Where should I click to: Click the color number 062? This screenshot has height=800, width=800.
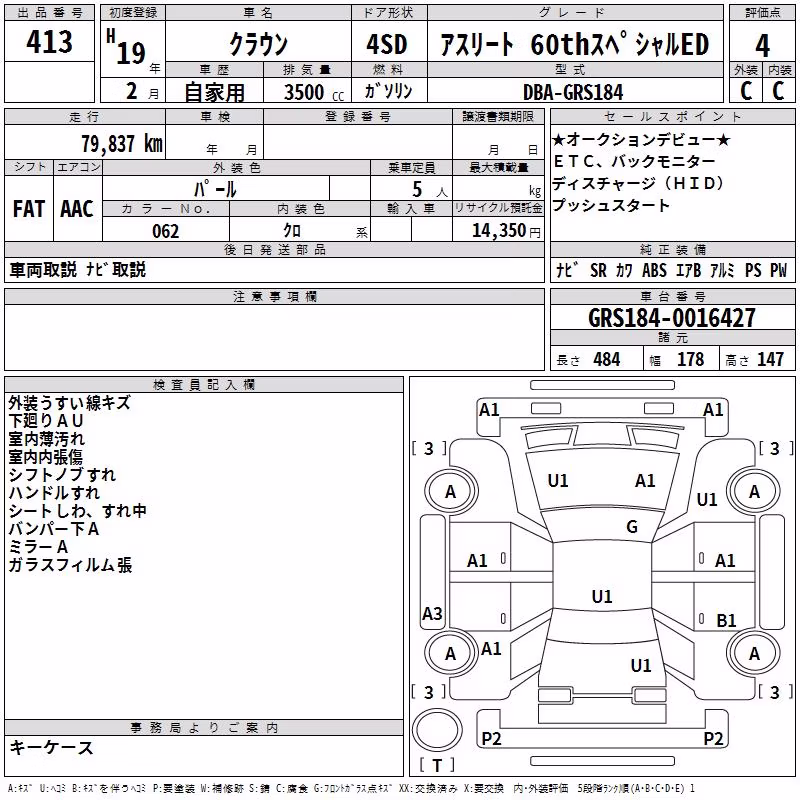[x=166, y=231]
